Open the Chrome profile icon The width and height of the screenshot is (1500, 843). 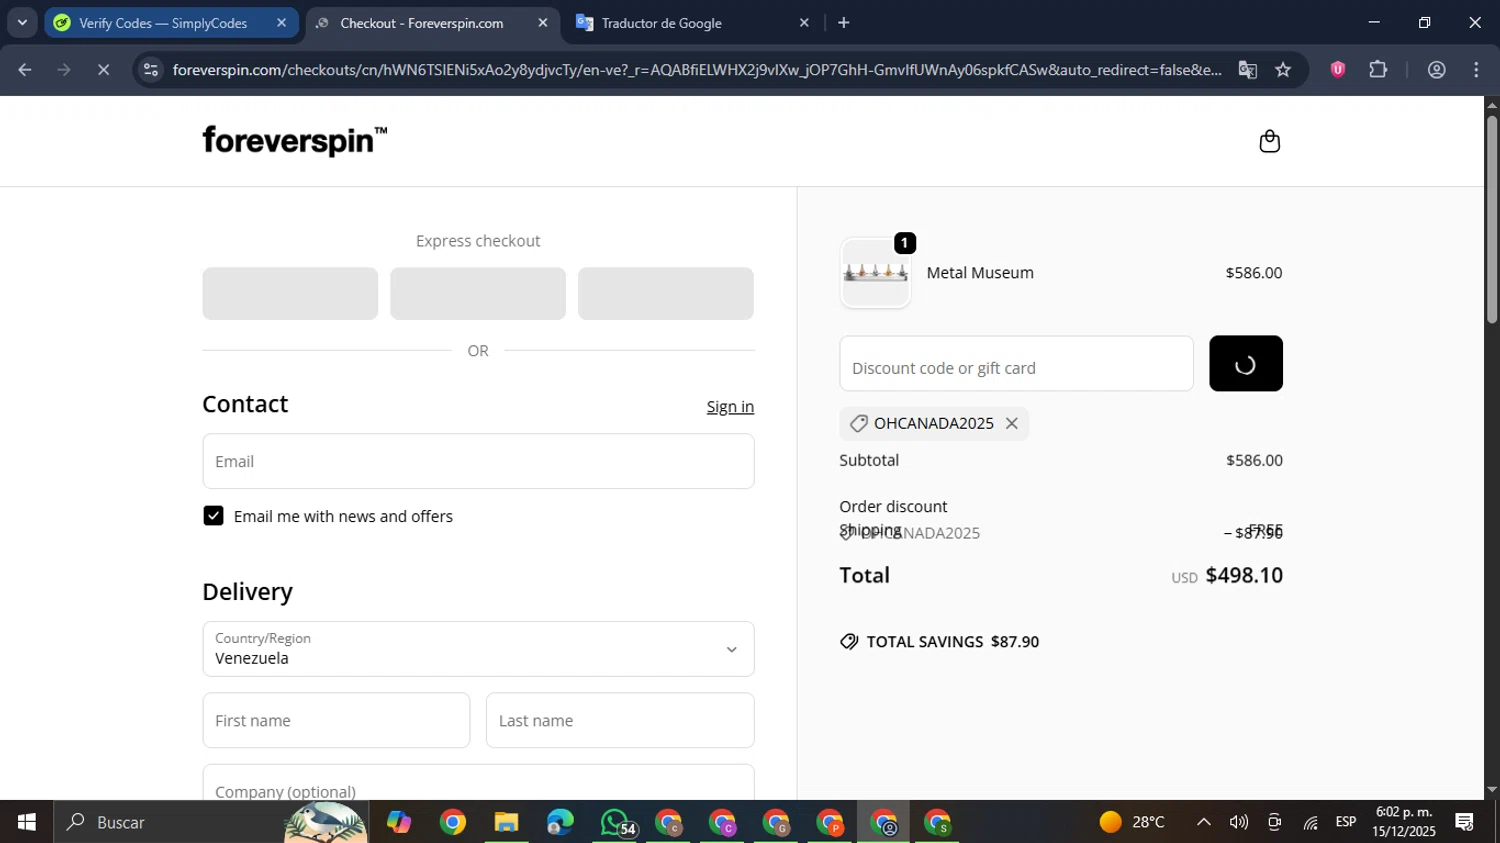(x=1436, y=70)
